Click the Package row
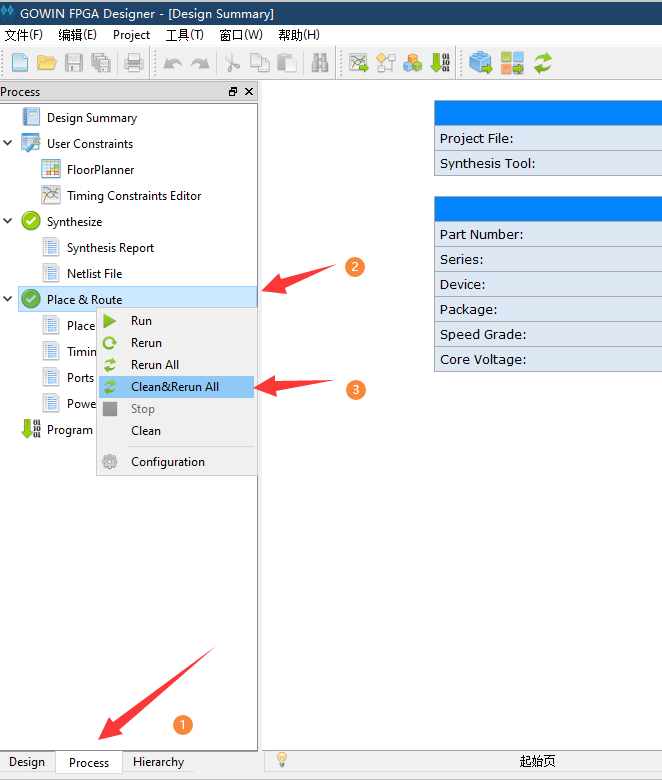The width and height of the screenshot is (662, 780). (x=548, y=309)
